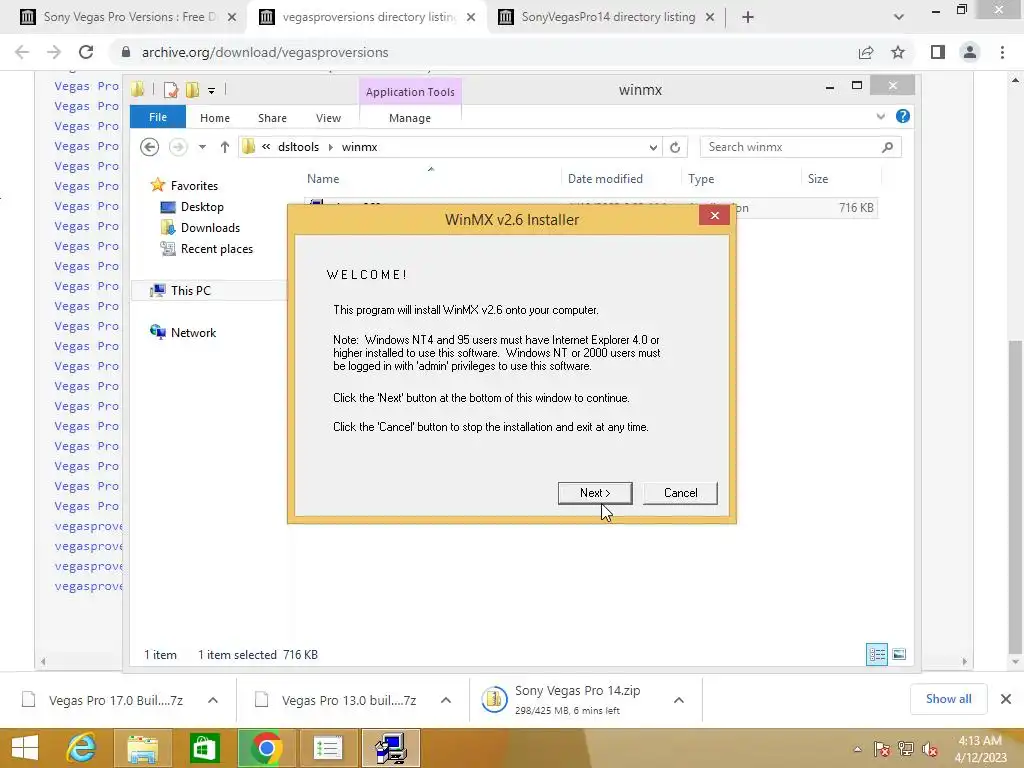Open the Chrome profile menu
Screen dimensions: 1024x768
(970, 52)
